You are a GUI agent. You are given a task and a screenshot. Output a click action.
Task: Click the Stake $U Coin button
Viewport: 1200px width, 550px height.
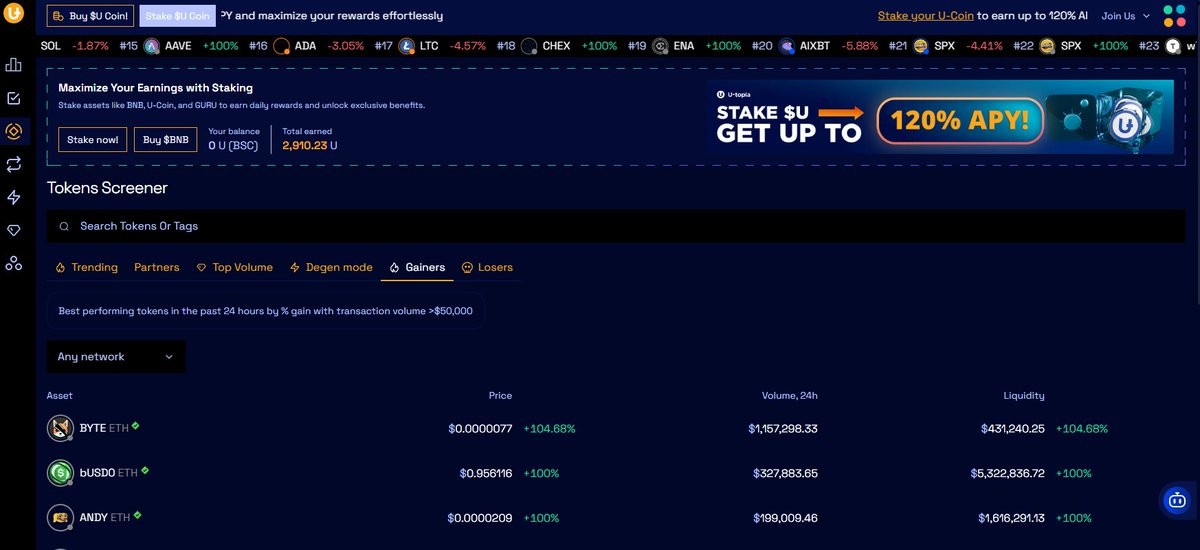[x=177, y=16]
